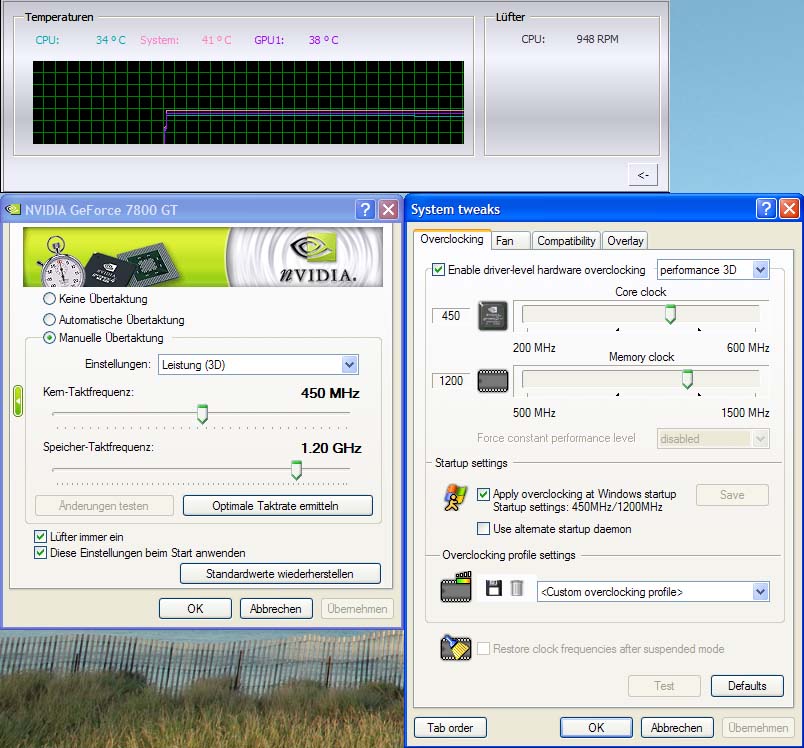Screen dimensions: 804x748
Task: Click the Memory clock slider handle
Action: coord(688,379)
